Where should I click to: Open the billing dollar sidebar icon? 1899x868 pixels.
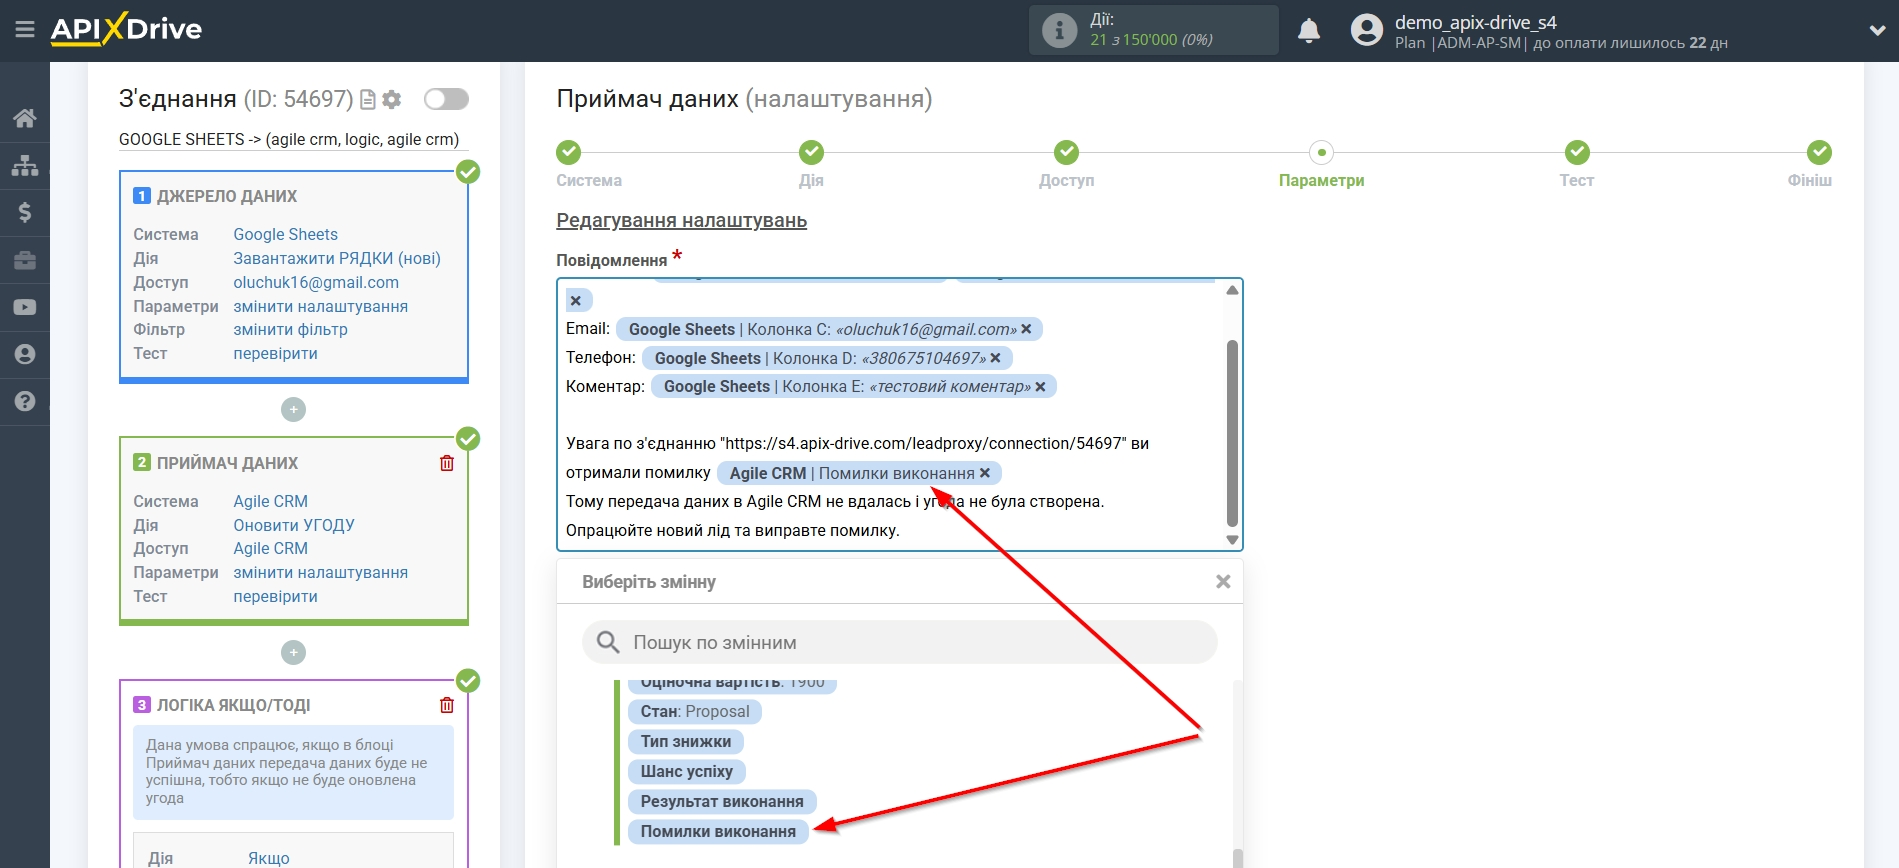coord(25,212)
